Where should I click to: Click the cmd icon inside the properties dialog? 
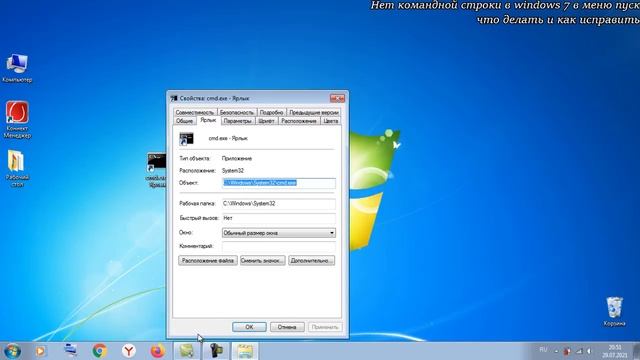click(x=187, y=139)
